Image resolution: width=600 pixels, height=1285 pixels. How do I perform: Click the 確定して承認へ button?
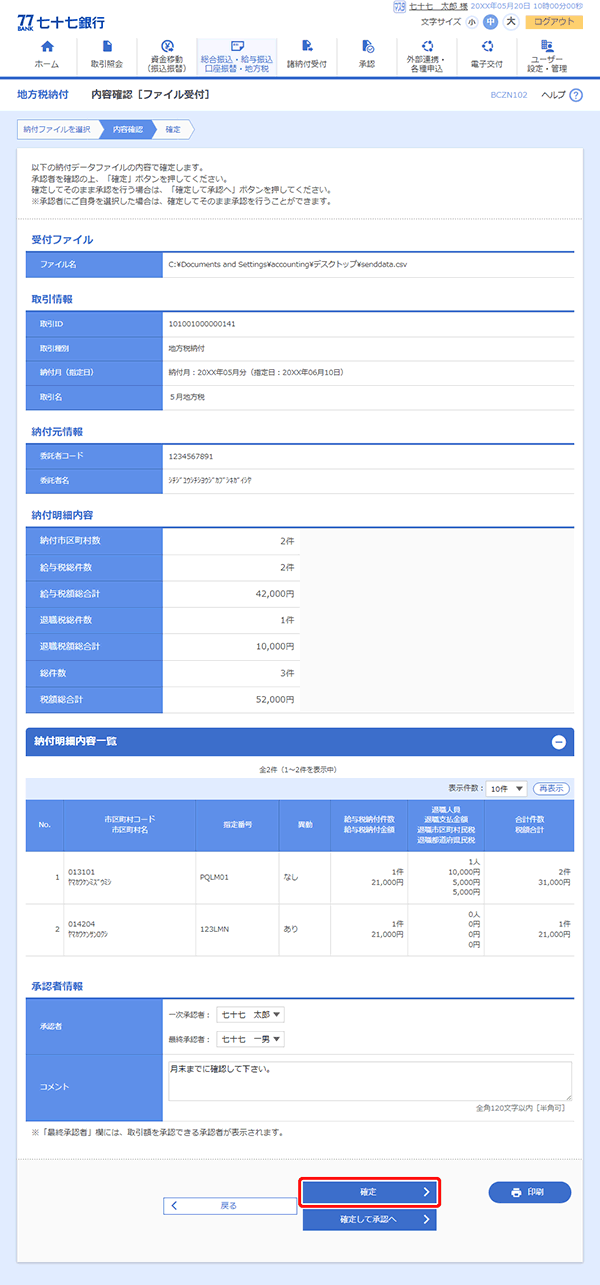pos(370,1219)
